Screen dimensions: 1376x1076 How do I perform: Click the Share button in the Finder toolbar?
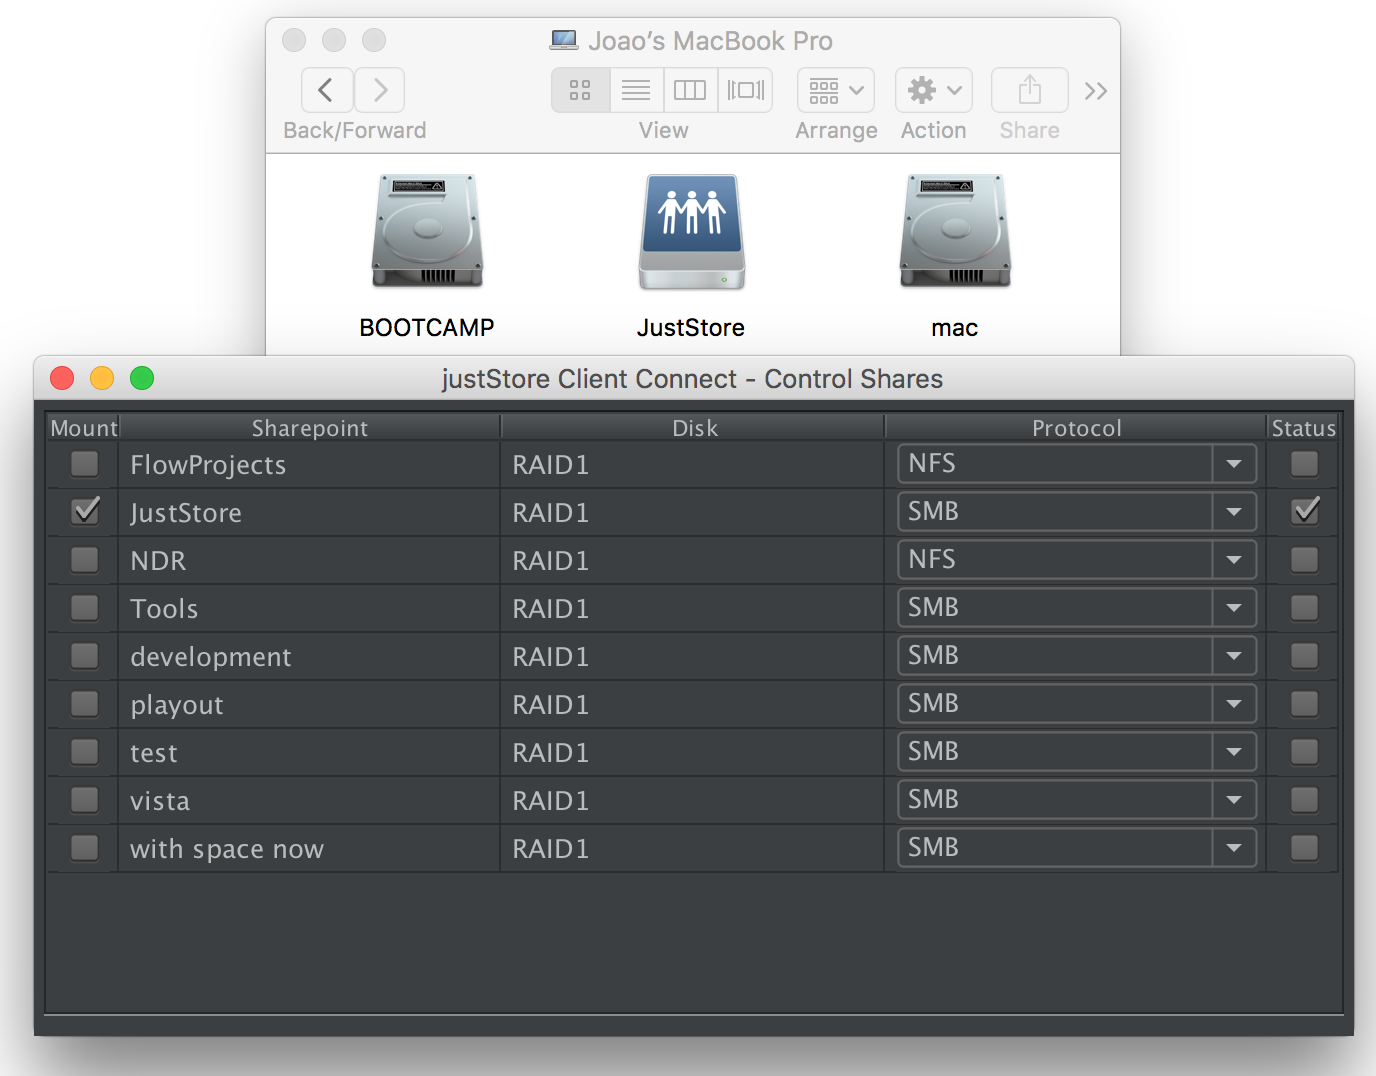coord(1030,90)
